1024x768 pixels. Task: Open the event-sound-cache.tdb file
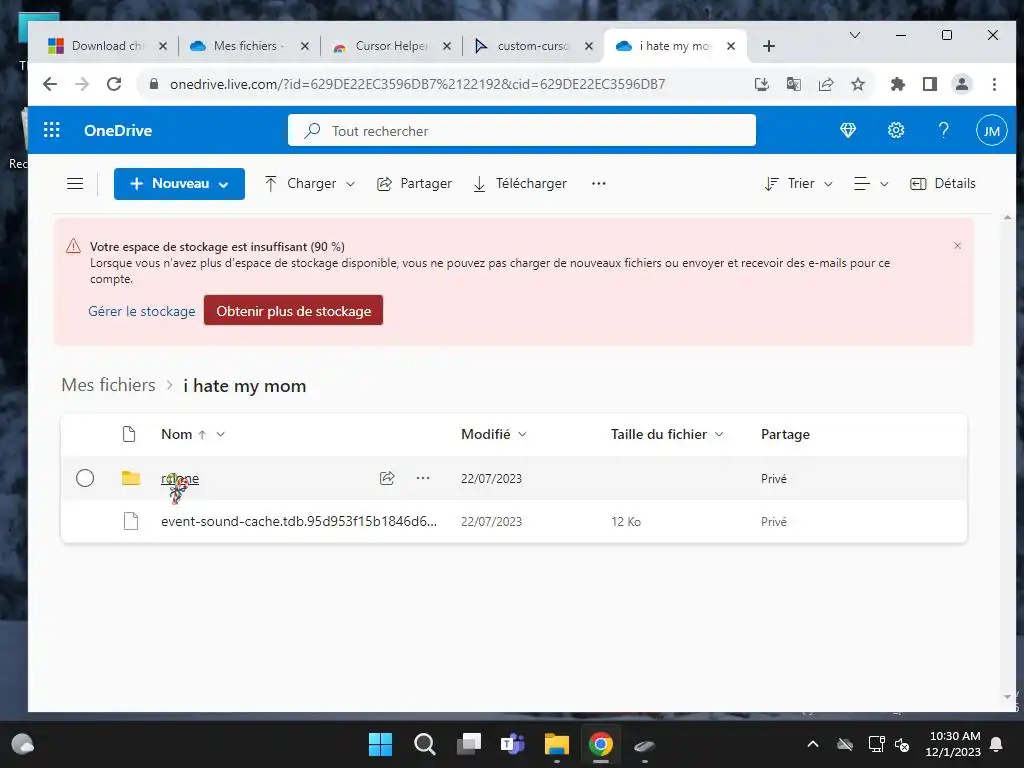pyautogui.click(x=298, y=521)
